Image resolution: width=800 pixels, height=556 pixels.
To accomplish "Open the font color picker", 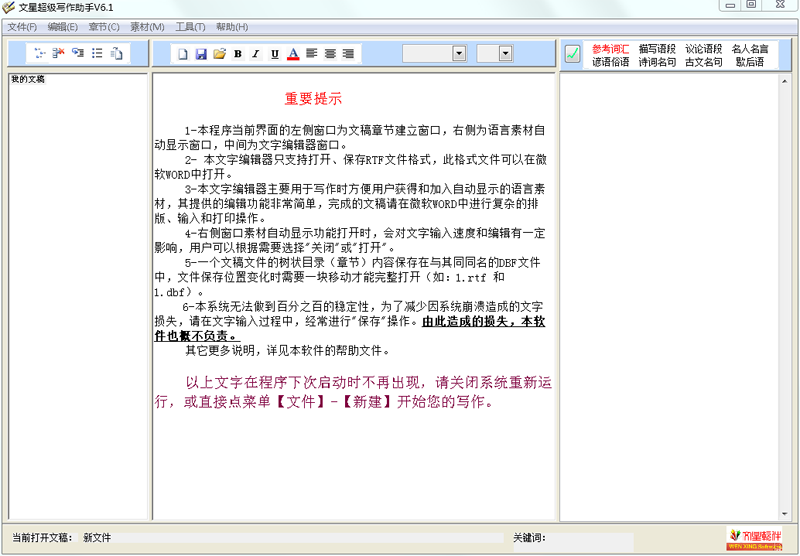I will [293, 54].
